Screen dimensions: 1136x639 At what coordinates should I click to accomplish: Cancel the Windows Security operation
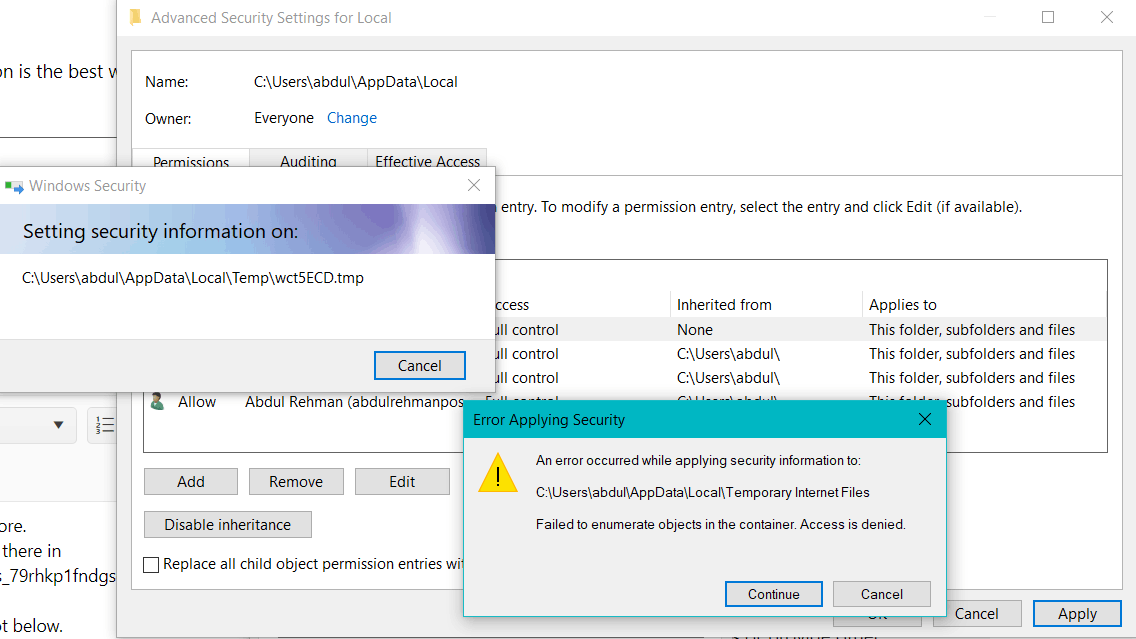pos(419,365)
